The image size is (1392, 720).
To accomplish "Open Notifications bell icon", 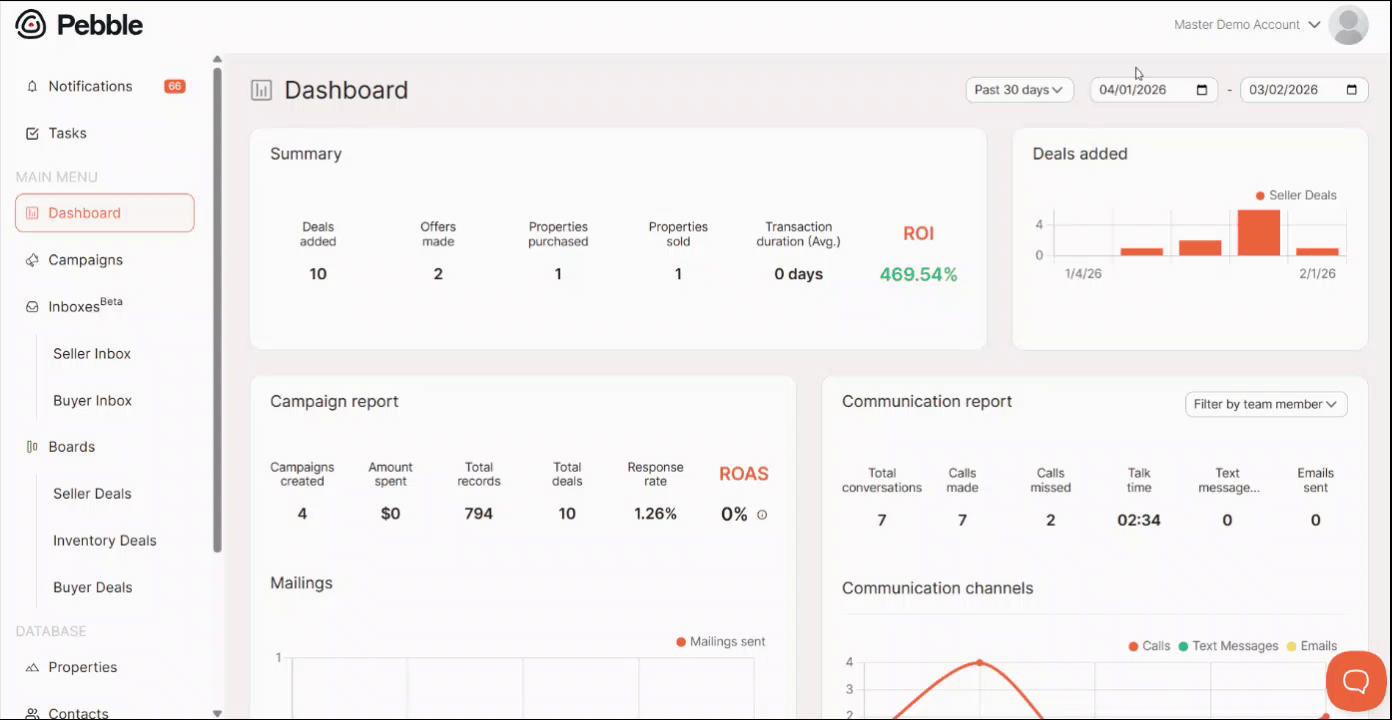I will tap(32, 86).
